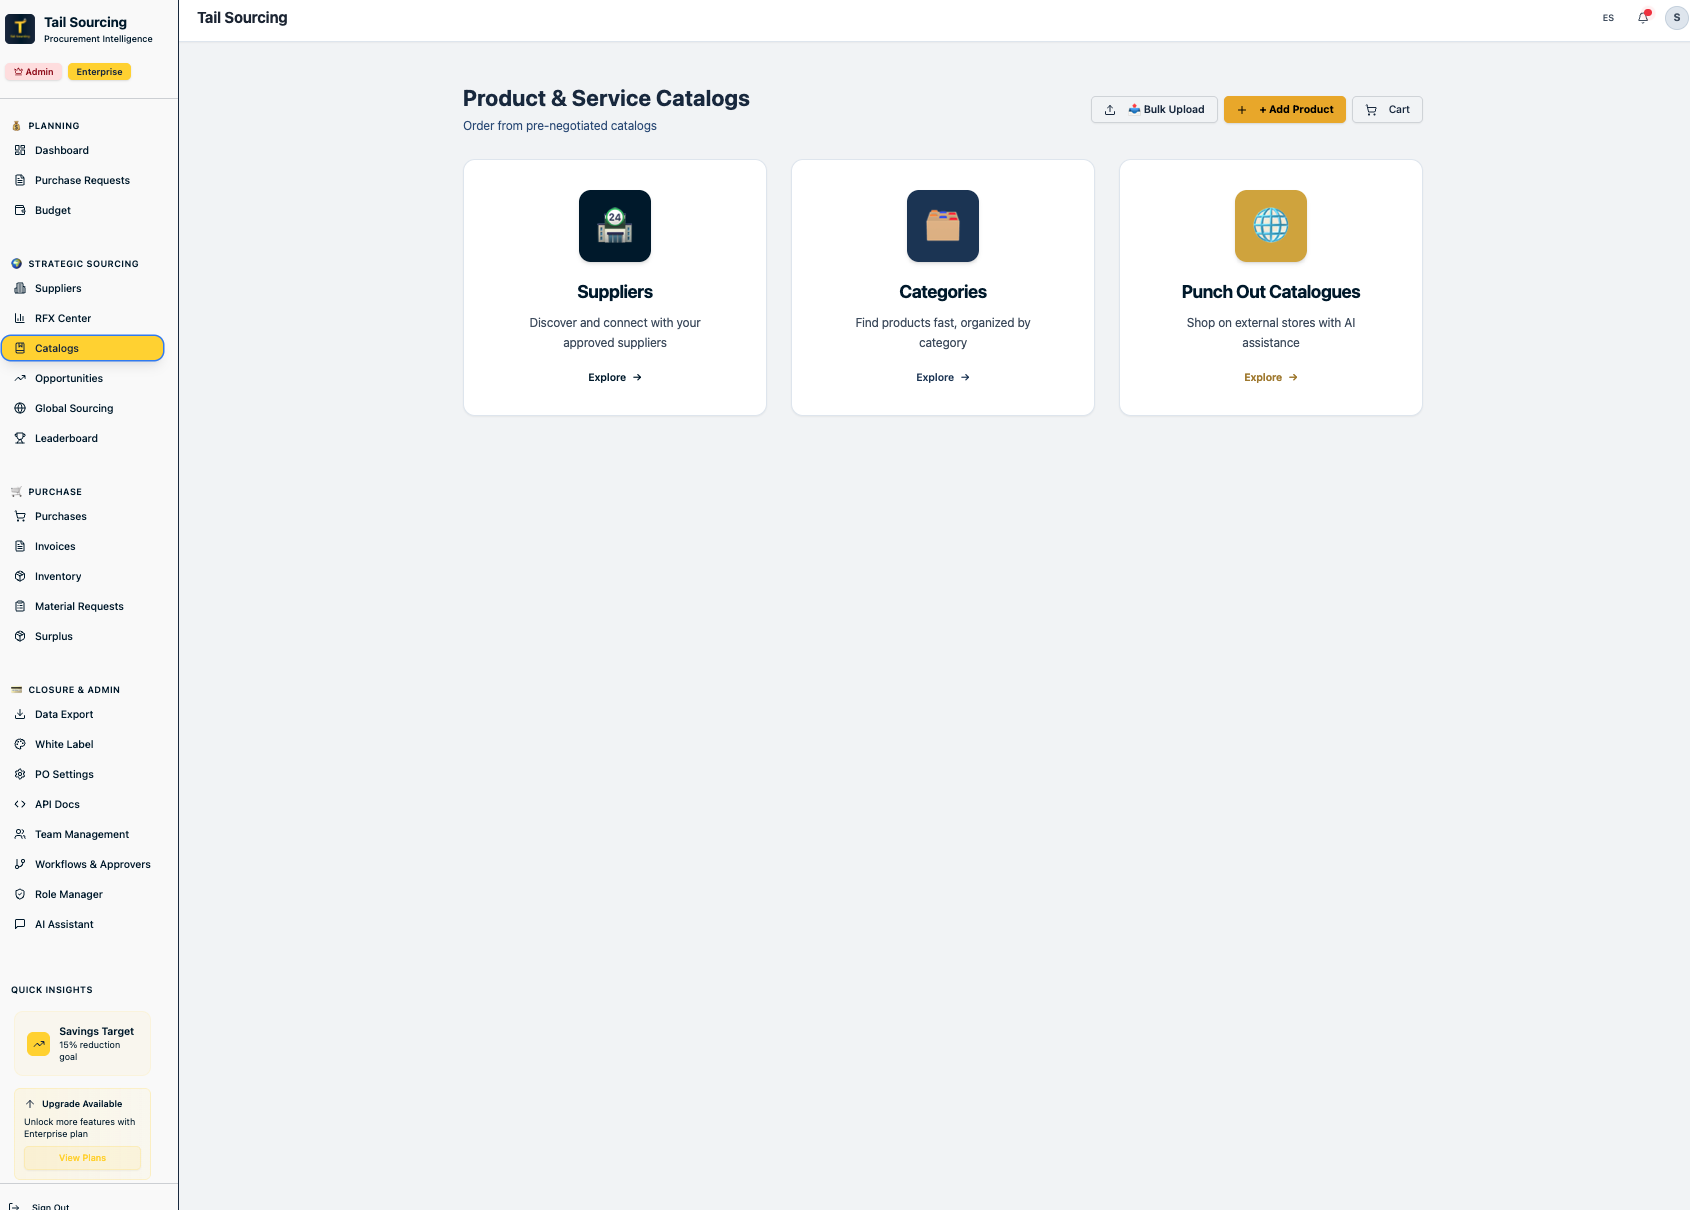The image size is (1690, 1210).
Task: Click the White Label palette icon
Action: (20, 744)
